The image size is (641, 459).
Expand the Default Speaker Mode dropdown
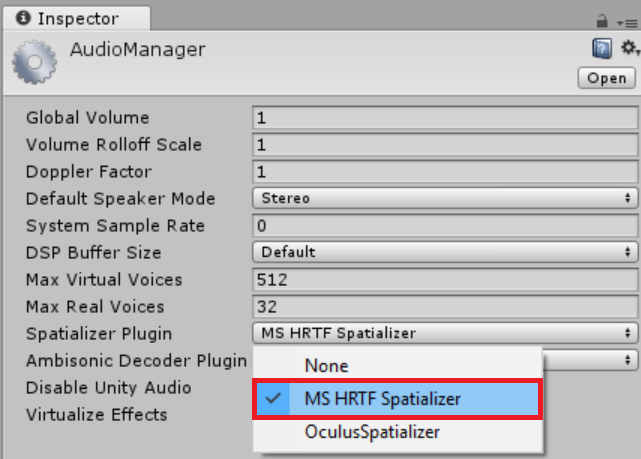coord(445,198)
